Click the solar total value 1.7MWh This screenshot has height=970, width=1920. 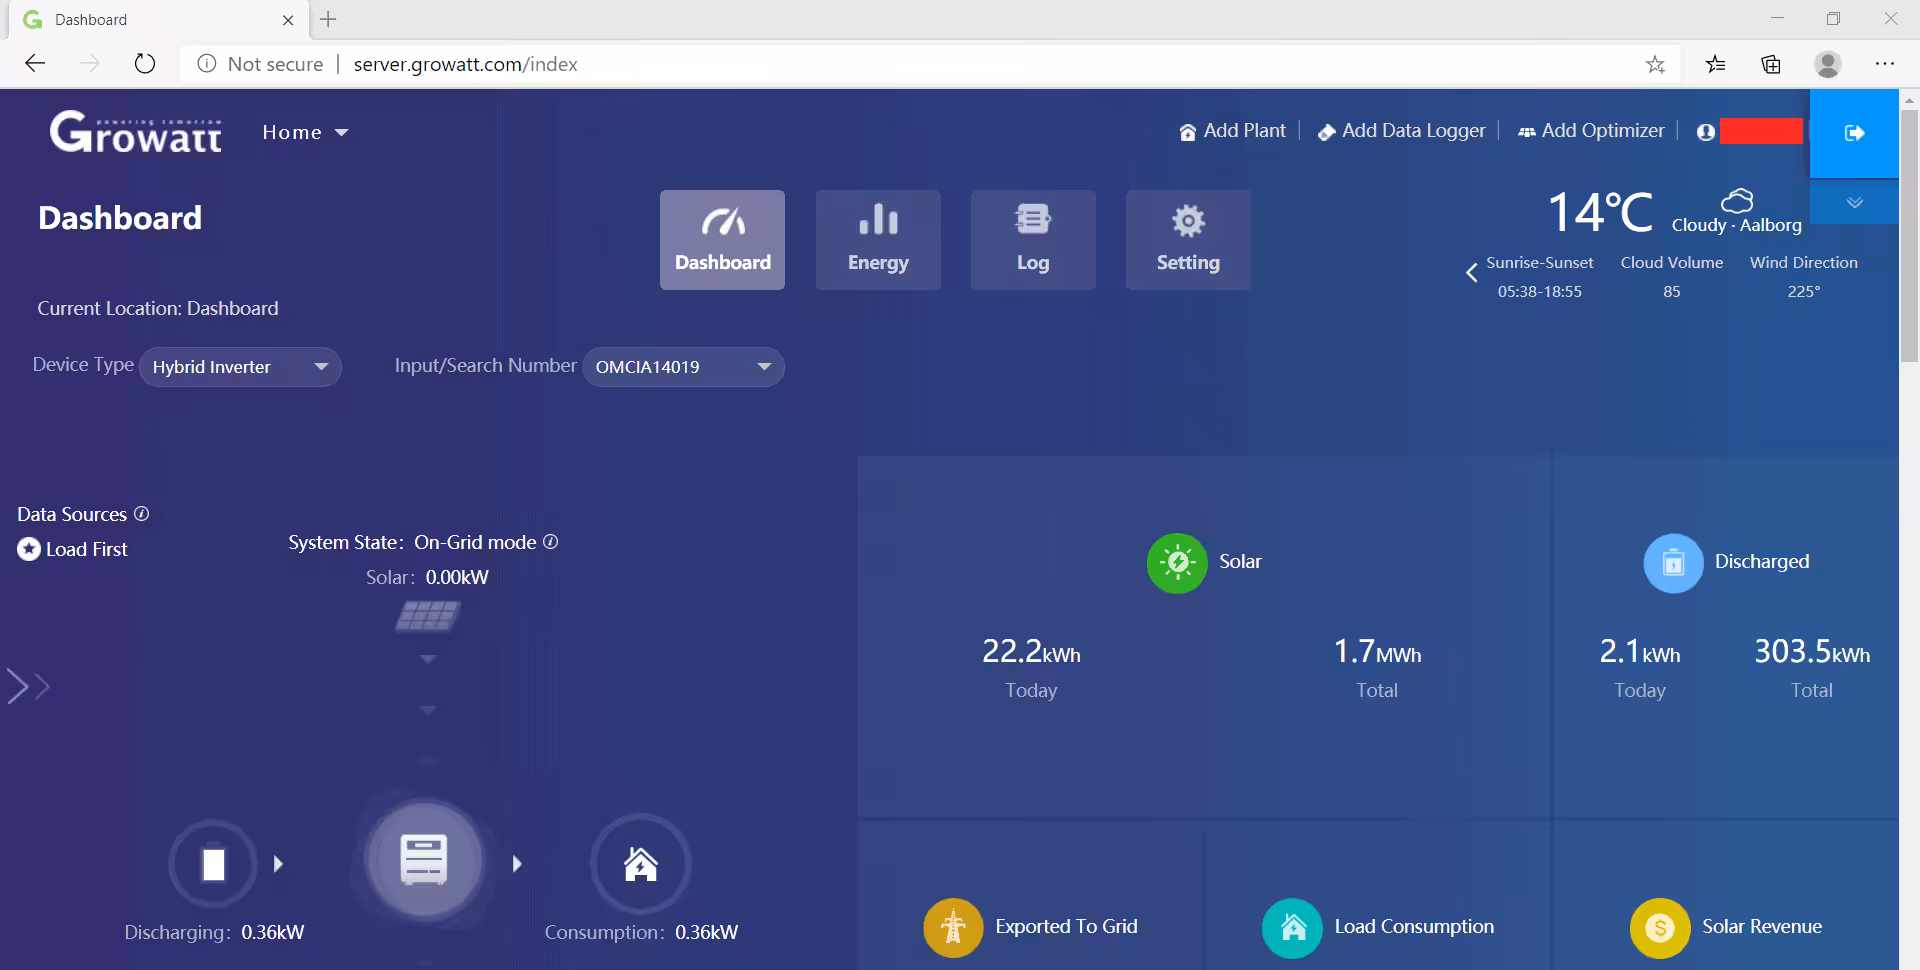1377,652
